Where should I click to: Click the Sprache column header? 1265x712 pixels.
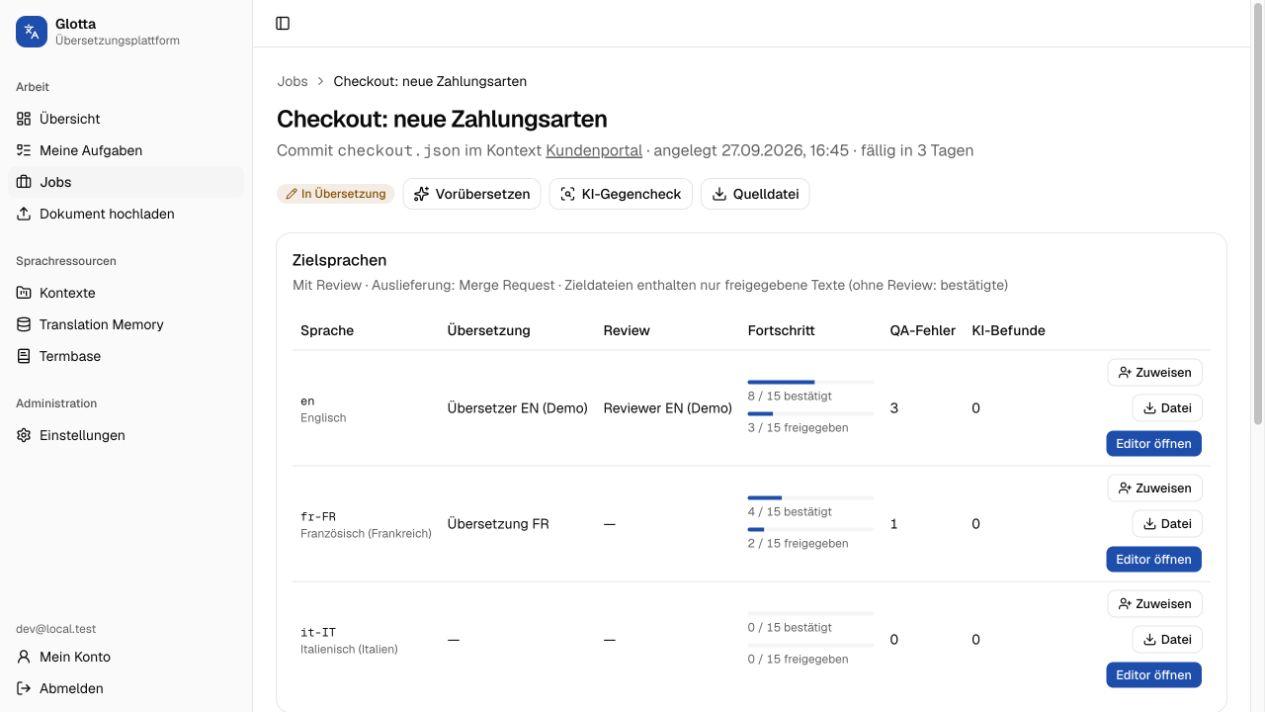pos(327,330)
